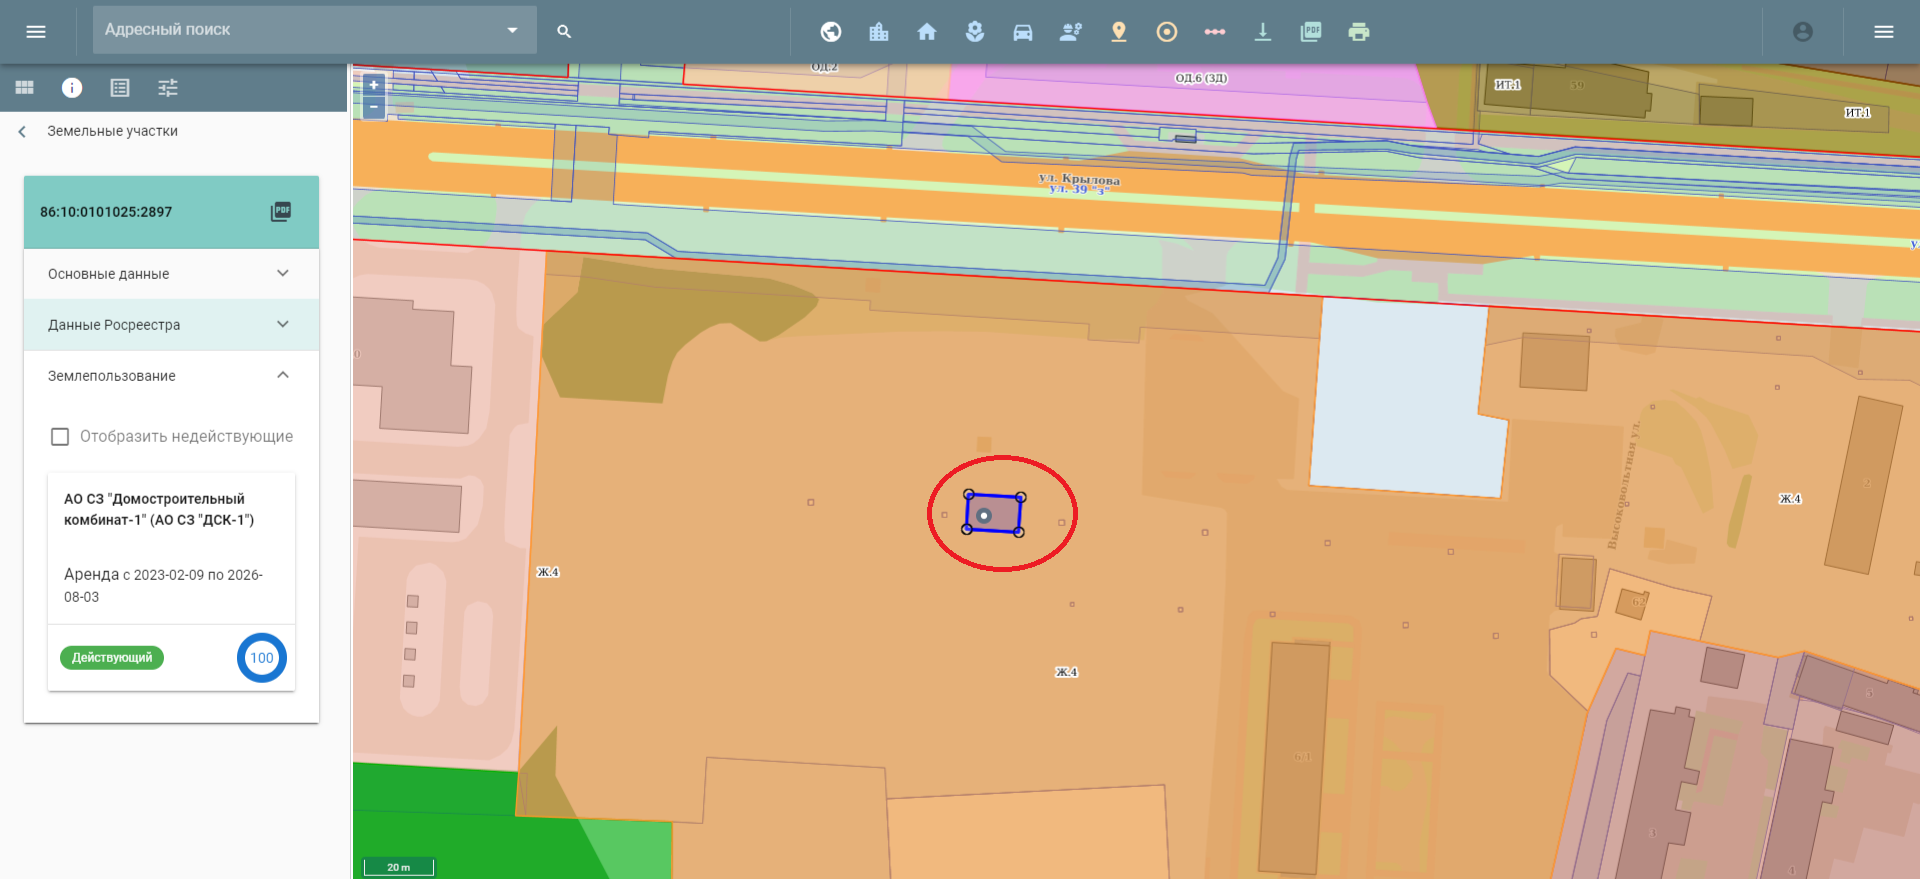Click the download arrow icon in the toolbar

point(1262,32)
